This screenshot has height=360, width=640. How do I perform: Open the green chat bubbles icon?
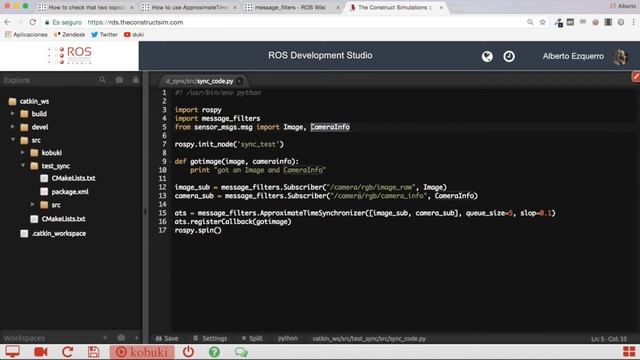pos(241,352)
